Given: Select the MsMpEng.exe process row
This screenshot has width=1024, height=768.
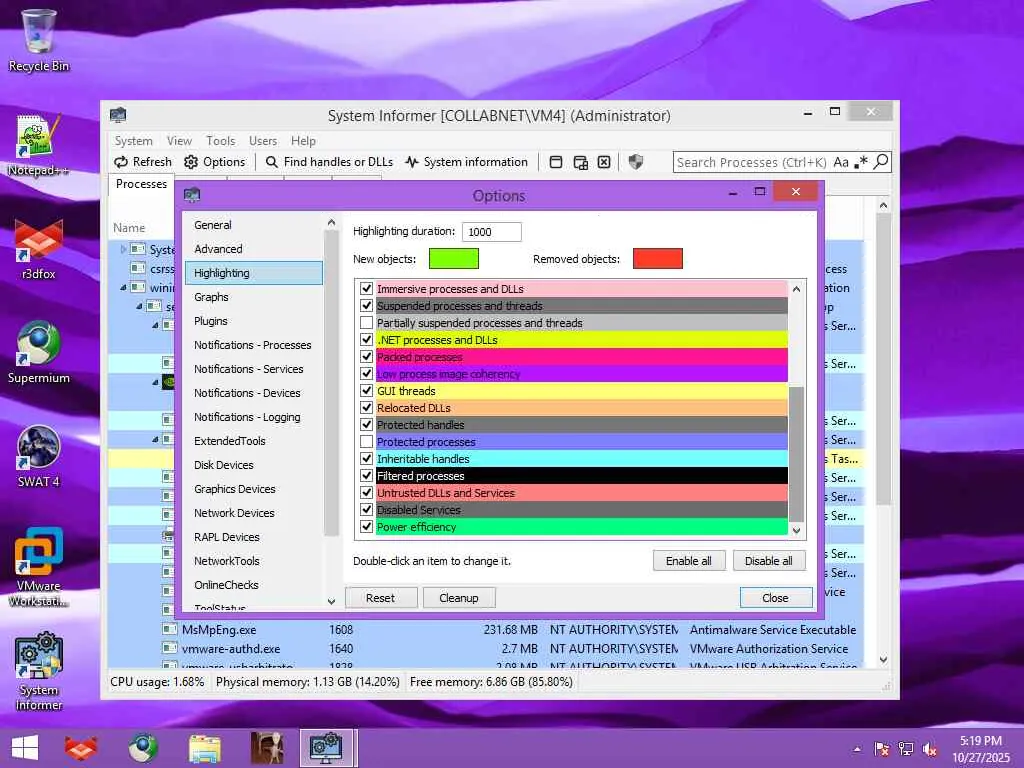Looking at the screenshot, I should click(x=485, y=630).
